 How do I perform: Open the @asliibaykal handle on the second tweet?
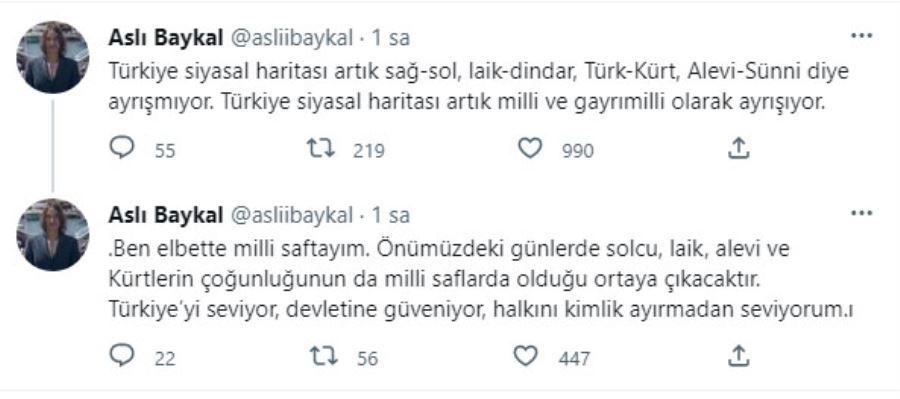[292, 215]
